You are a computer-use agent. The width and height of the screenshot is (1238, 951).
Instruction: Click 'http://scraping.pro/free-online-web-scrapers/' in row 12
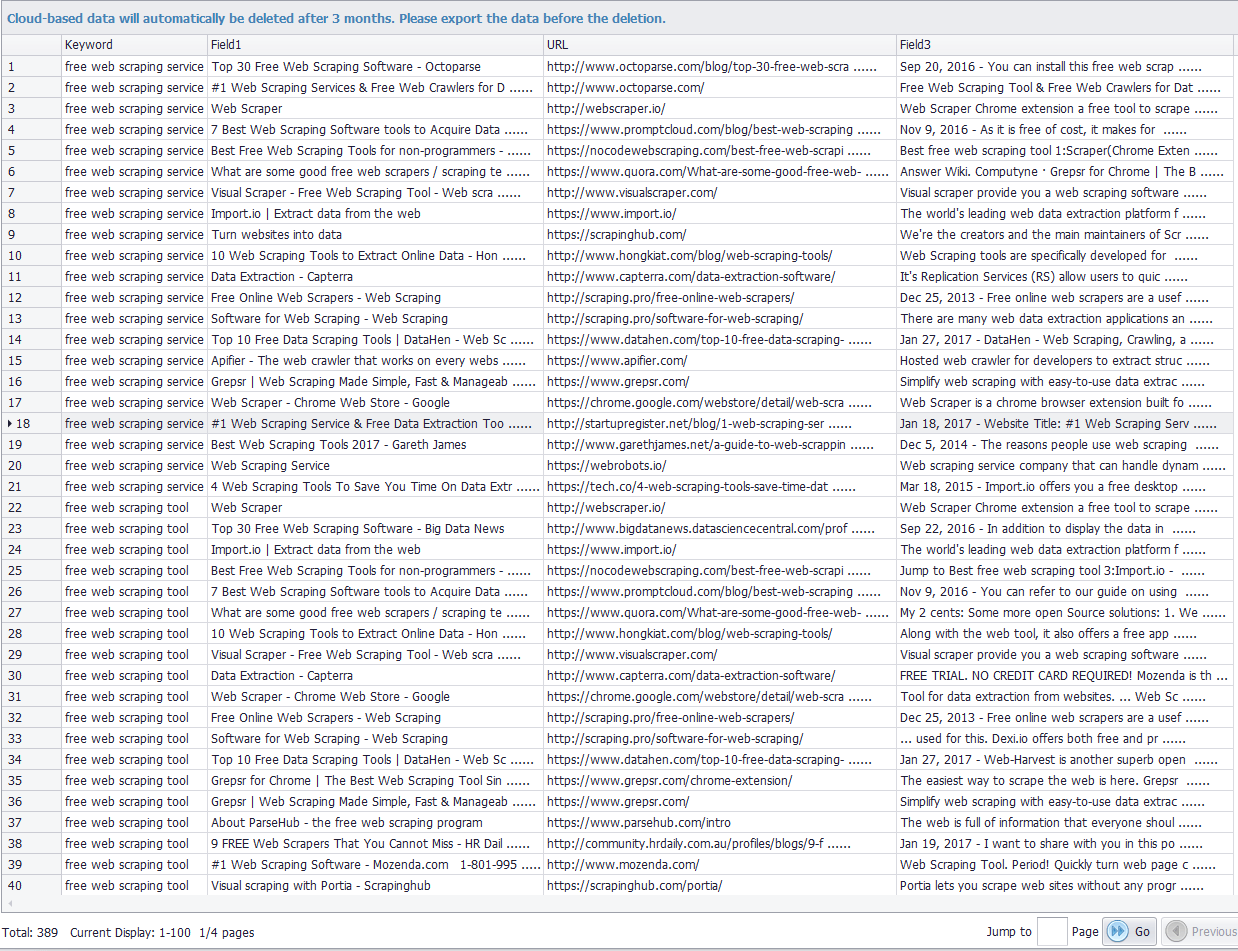point(720,298)
